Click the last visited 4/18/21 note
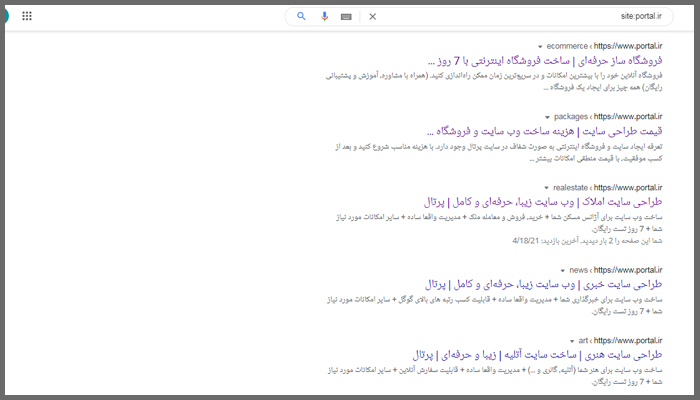 tap(587, 241)
